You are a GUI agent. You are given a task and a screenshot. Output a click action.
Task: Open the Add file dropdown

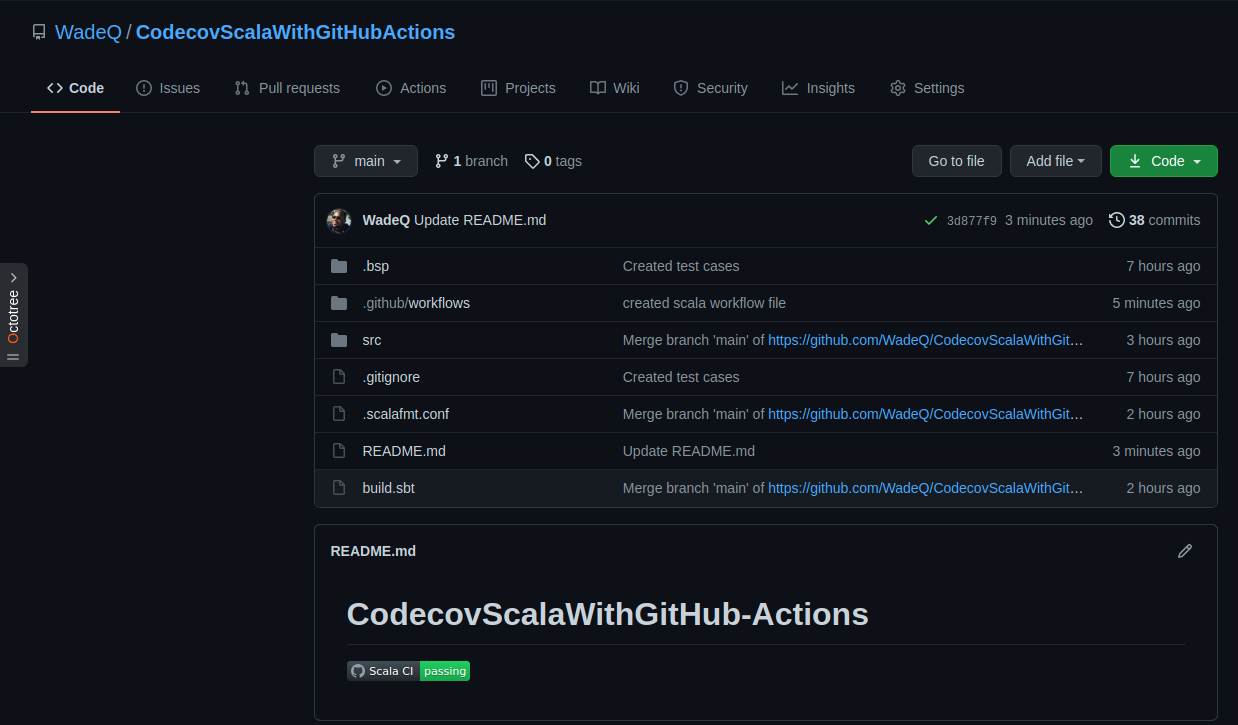point(1056,161)
